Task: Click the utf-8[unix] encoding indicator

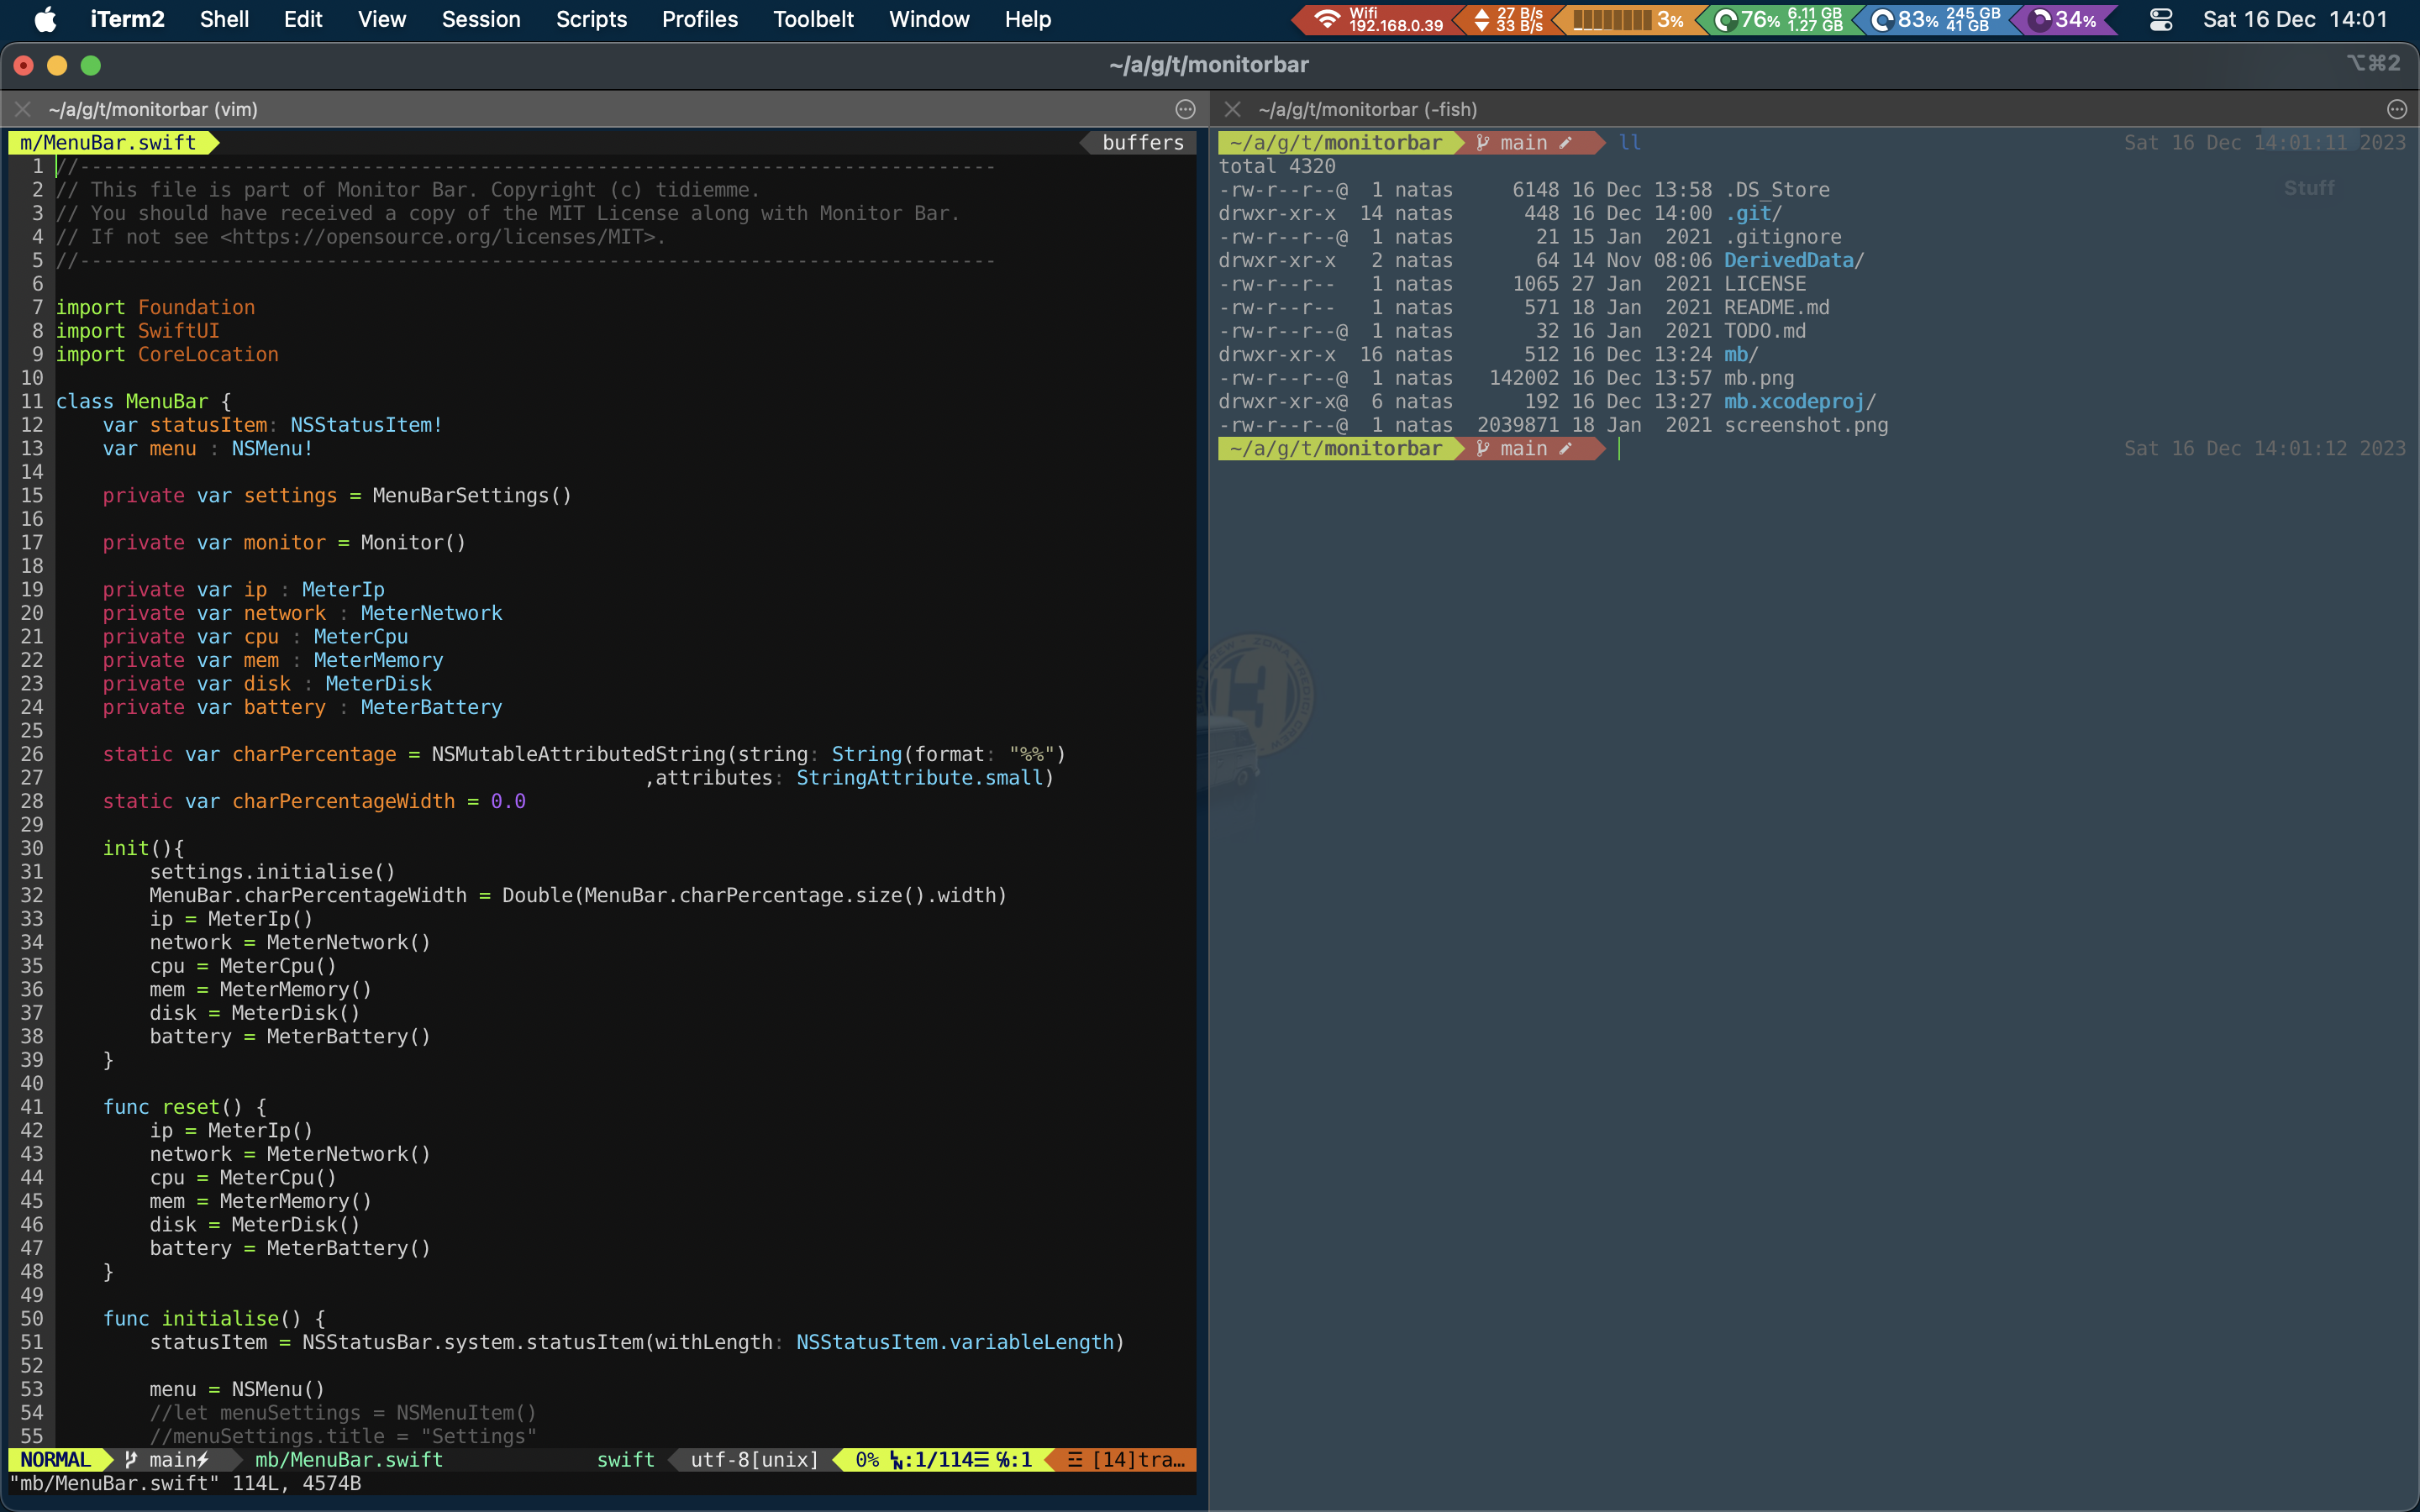Action: coord(754,1459)
